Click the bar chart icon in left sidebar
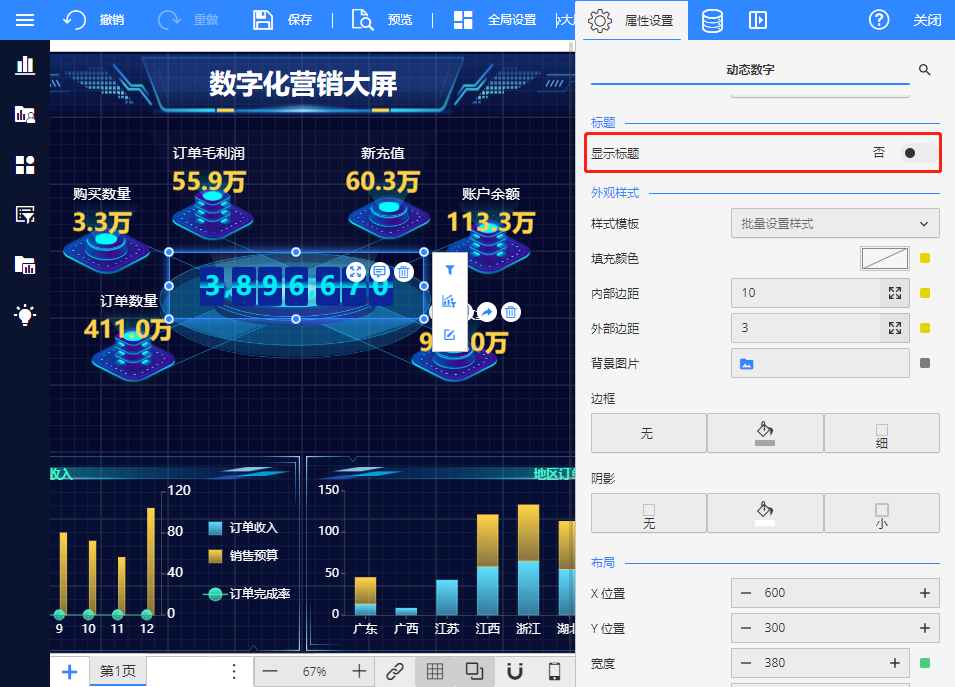 [x=25, y=66]
